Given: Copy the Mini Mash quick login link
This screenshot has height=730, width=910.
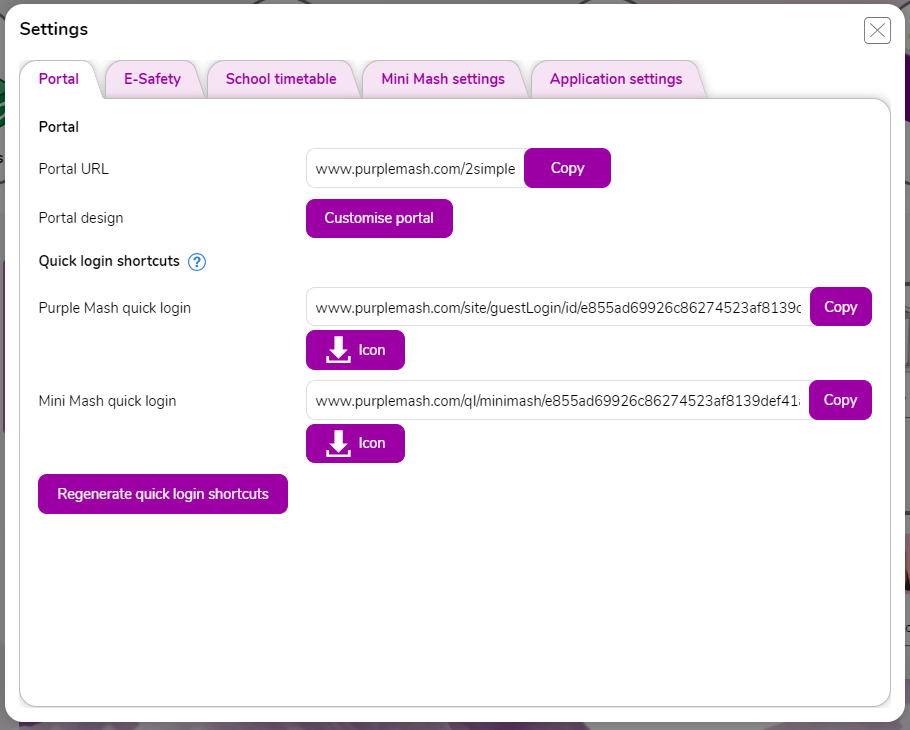Looking at the screenshot, I should click(840, 400).
